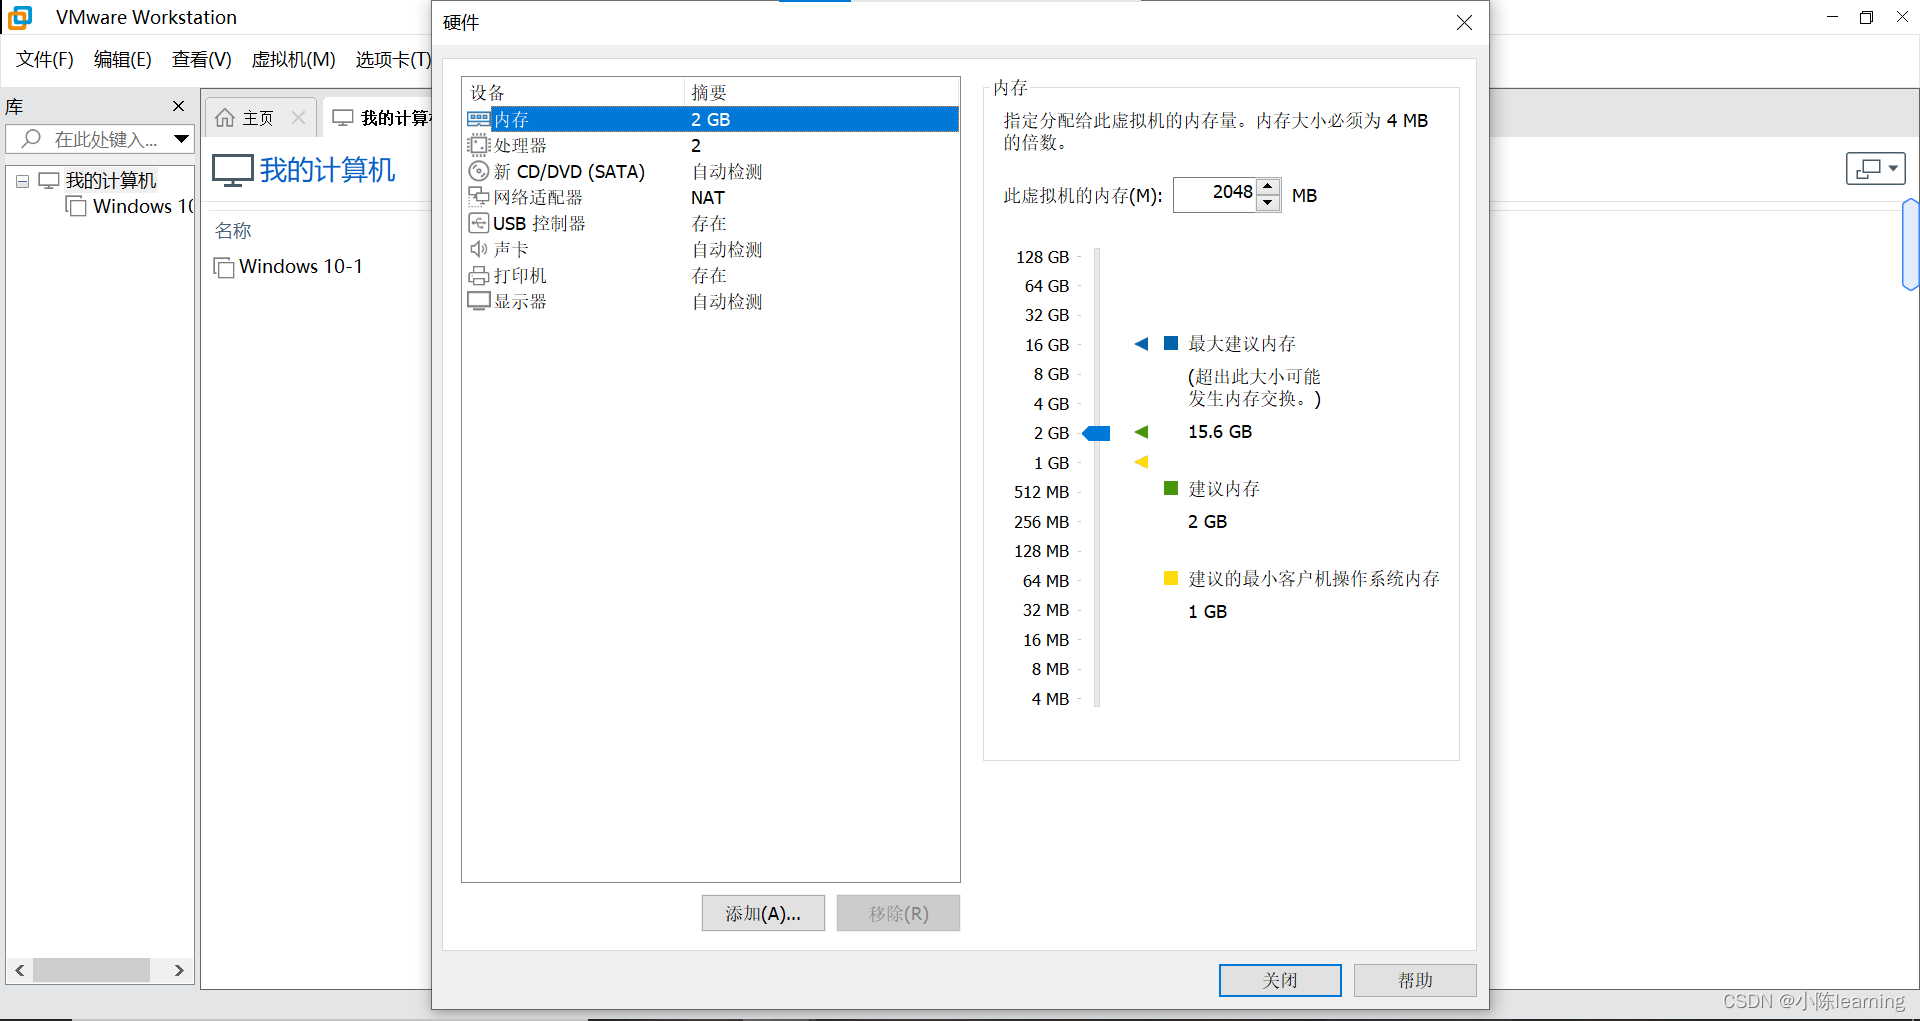Click the 4 MB slider scale label

1050,699
